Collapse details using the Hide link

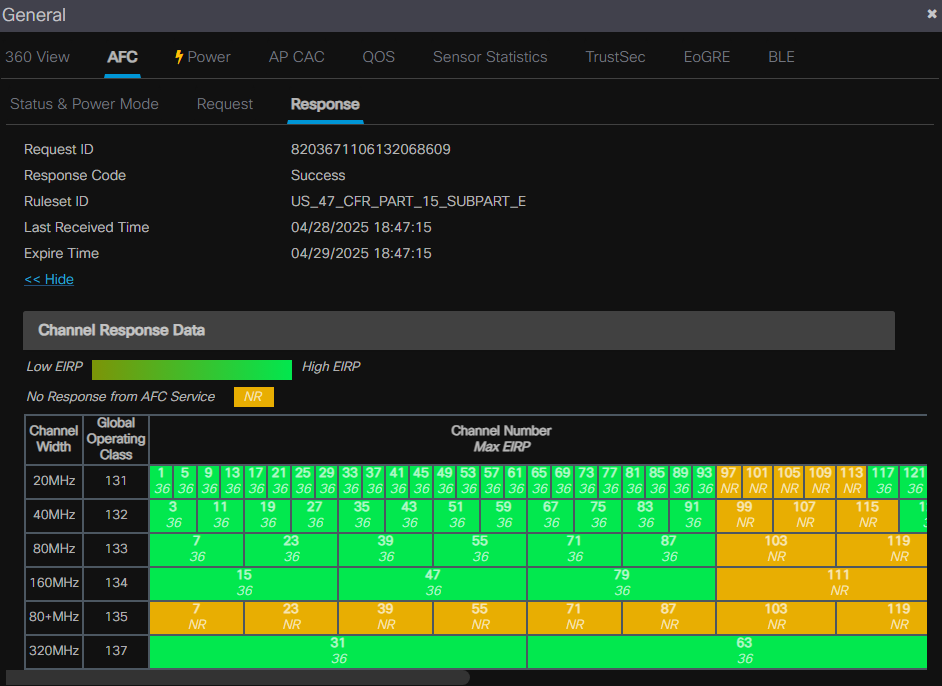pos(49,280)
